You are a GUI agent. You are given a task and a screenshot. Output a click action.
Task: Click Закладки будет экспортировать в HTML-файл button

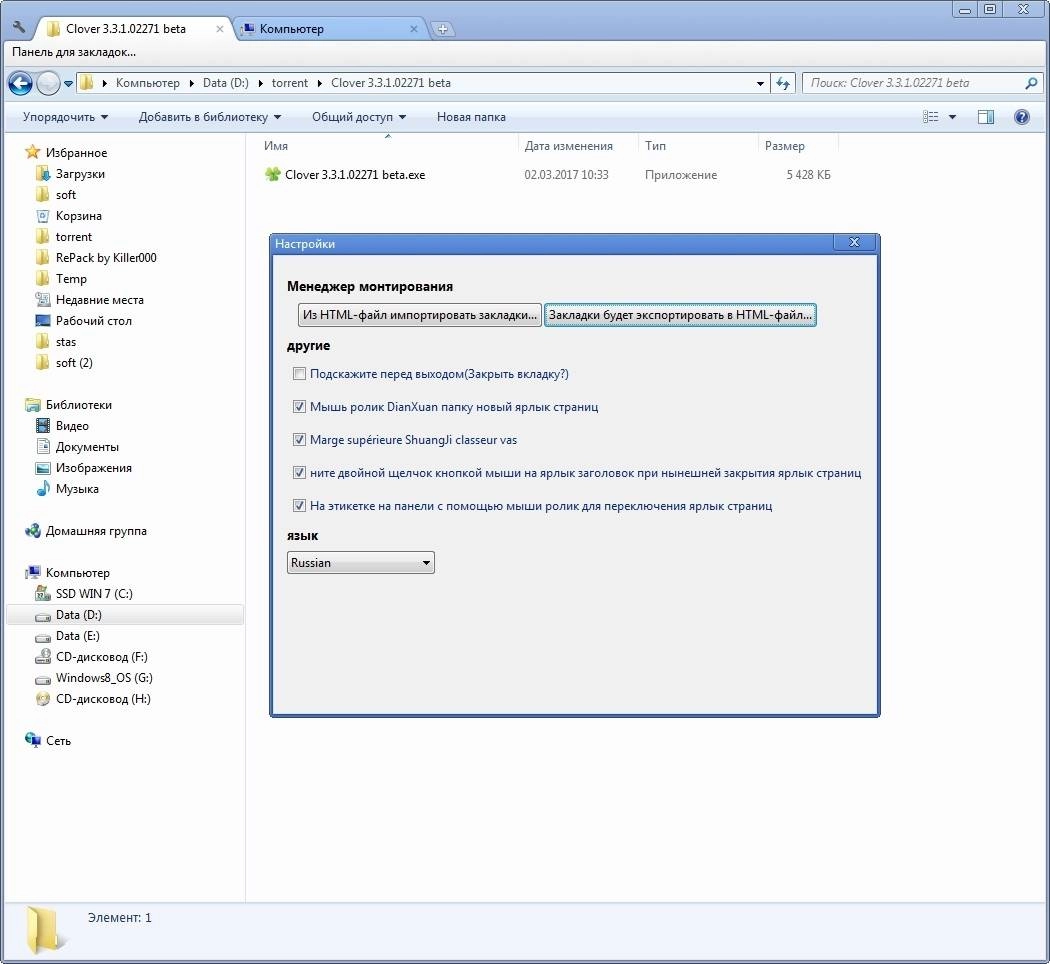click(680, 315)
